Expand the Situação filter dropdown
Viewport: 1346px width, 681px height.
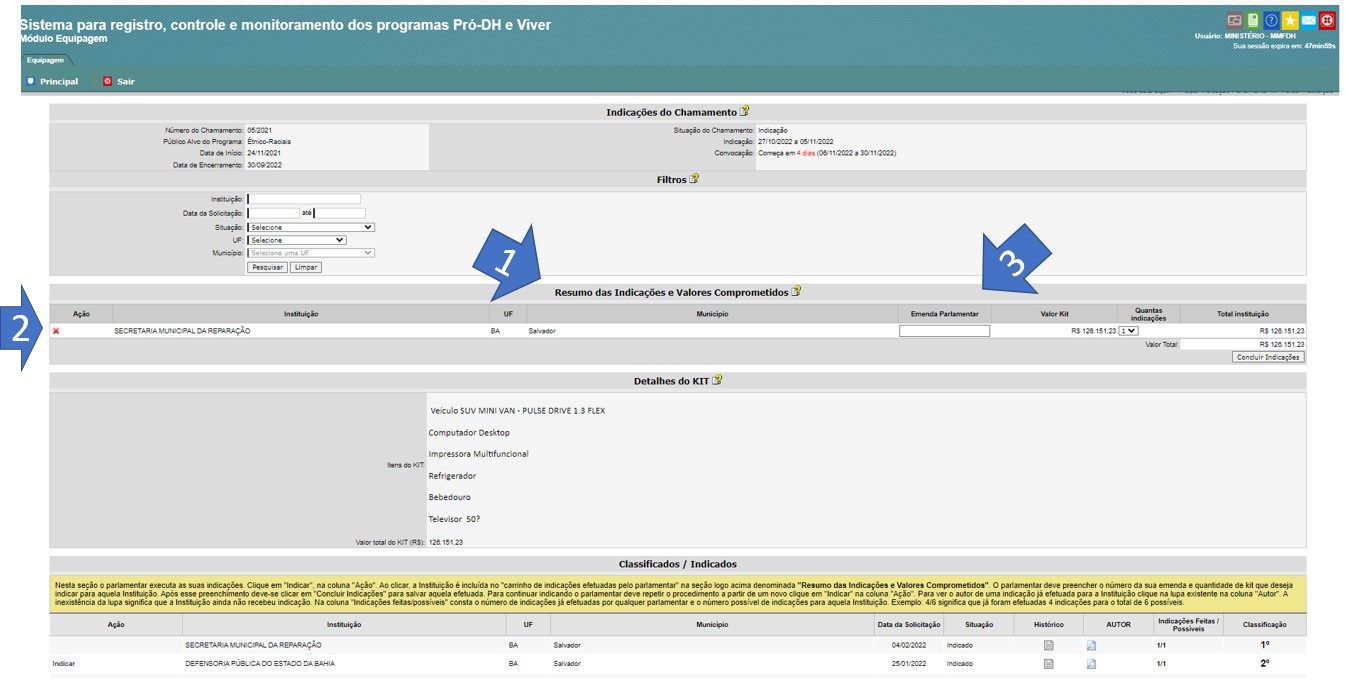tap(311, 227)
